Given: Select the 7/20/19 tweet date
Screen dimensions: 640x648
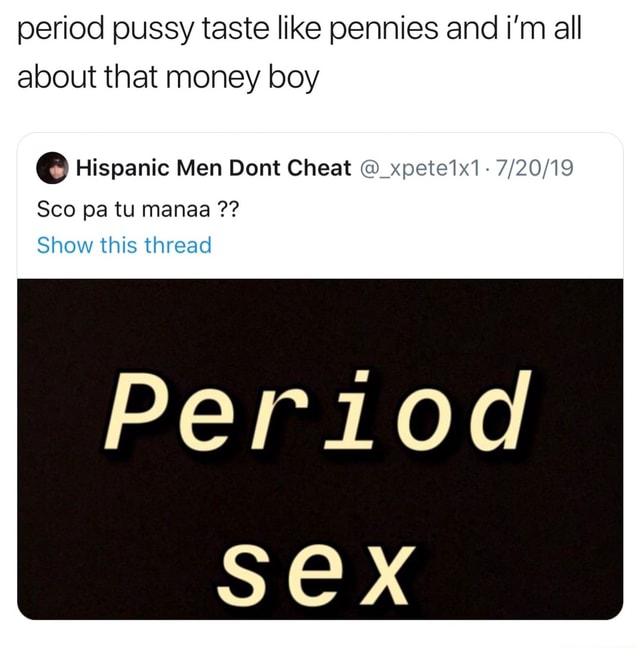Looking at the screenshot, I should click(534, 168).
